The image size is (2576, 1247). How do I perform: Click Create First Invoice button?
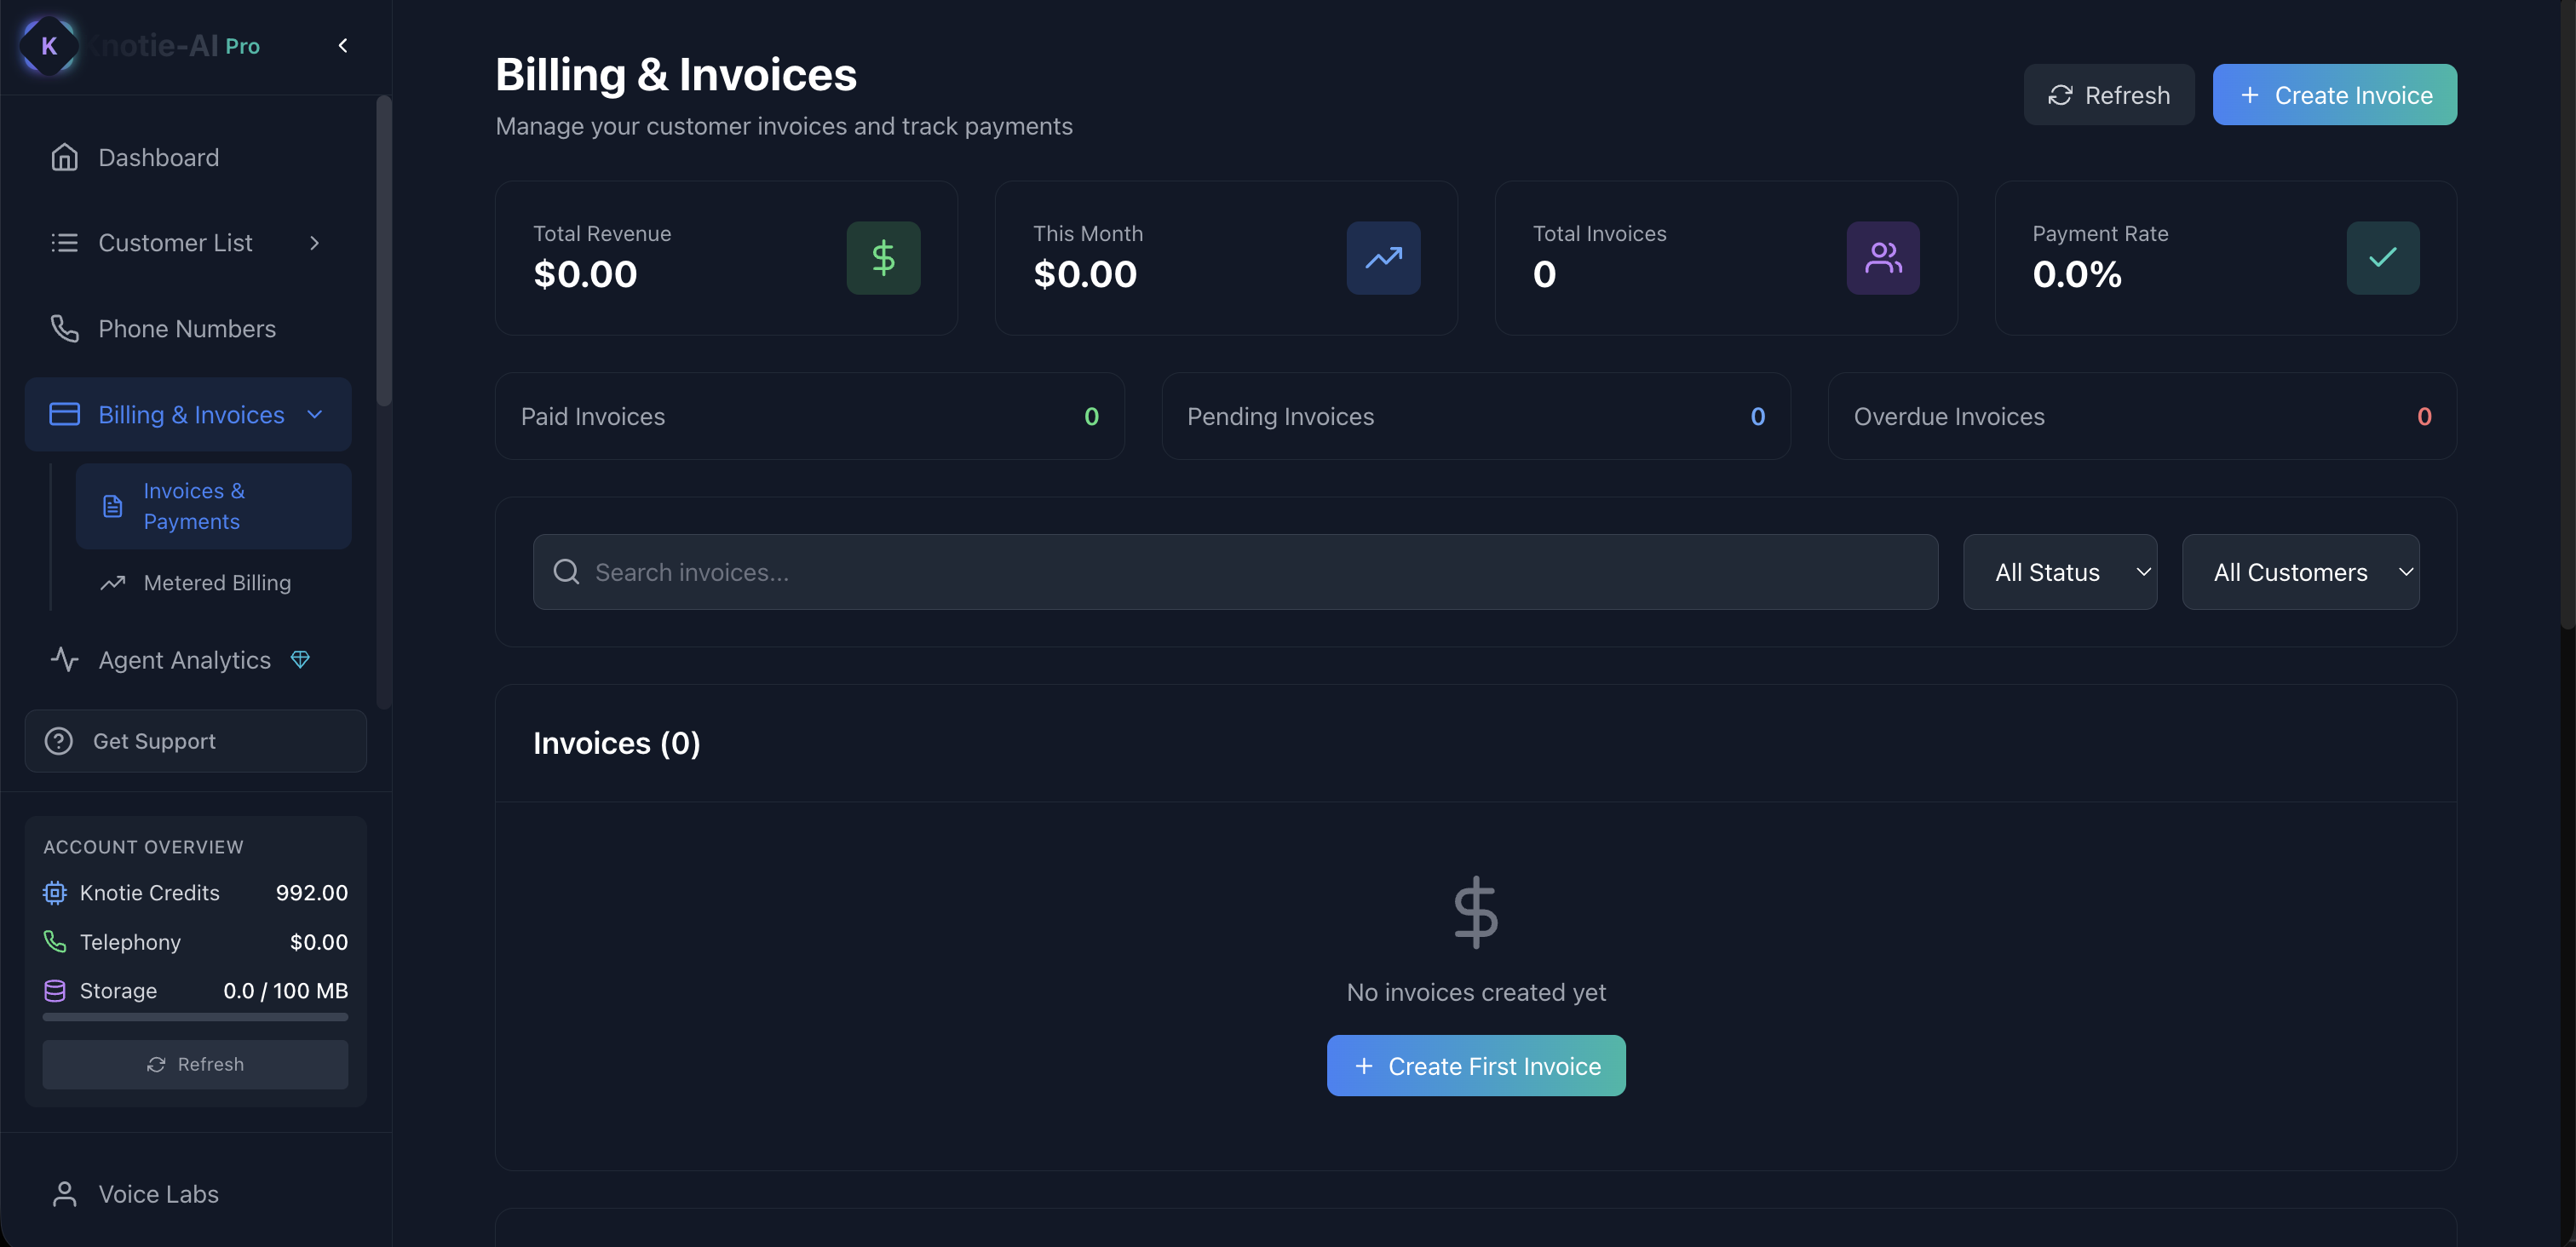click(x=1475, y=1066)
